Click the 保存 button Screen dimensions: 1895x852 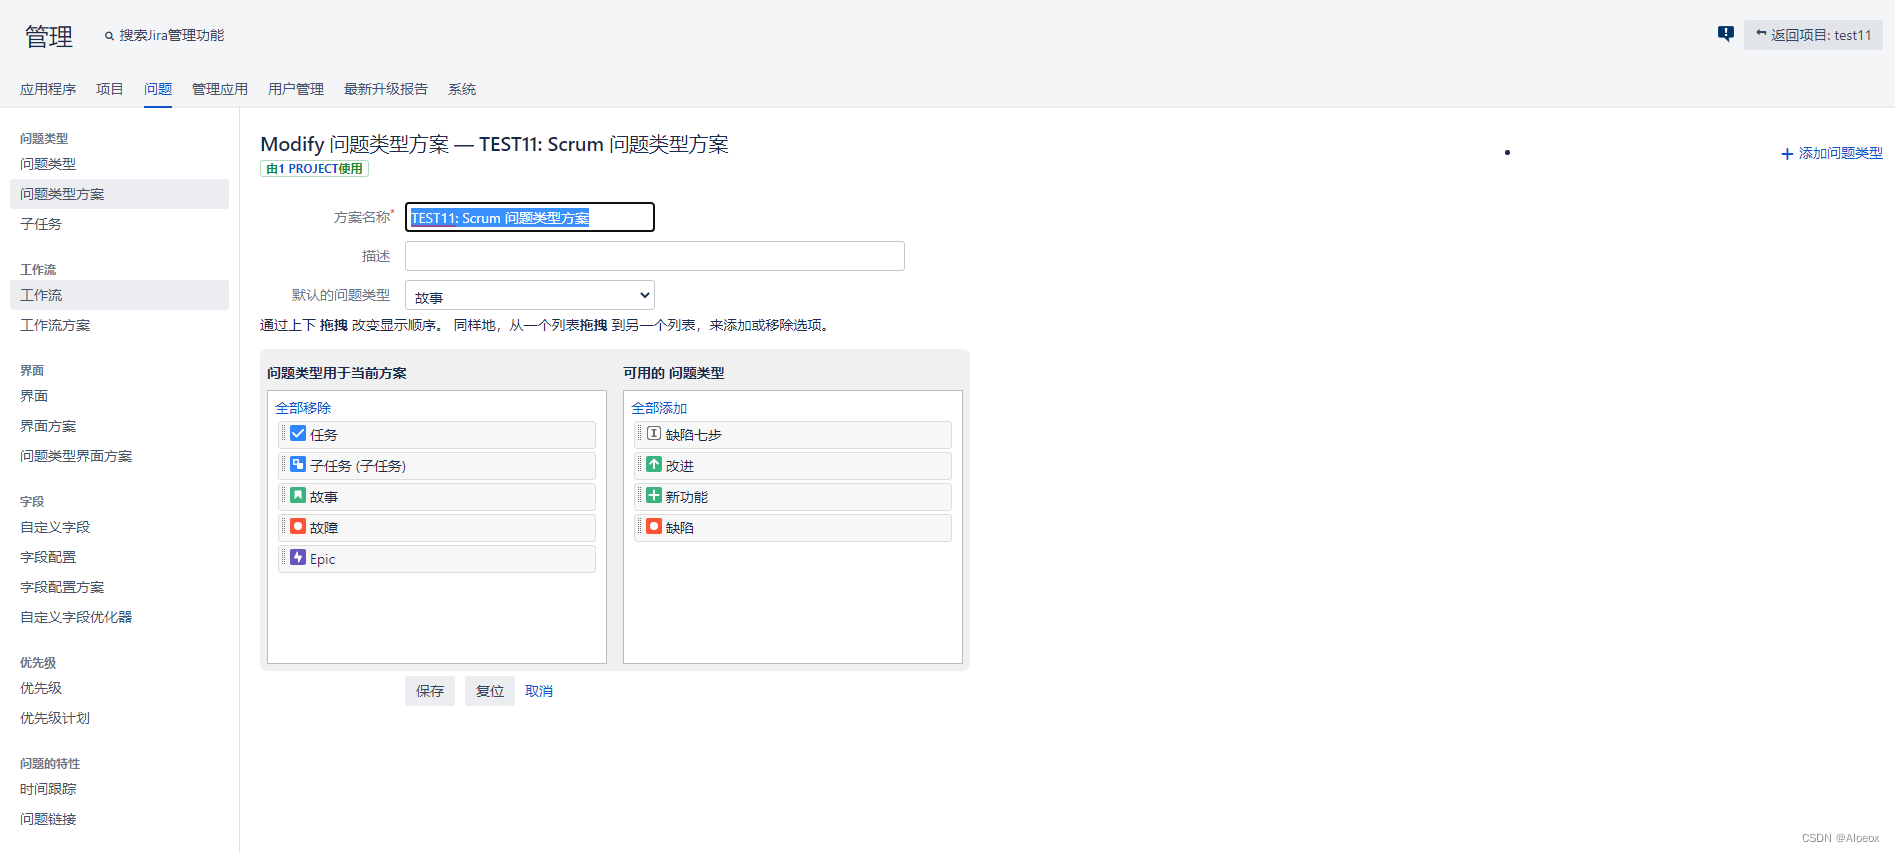click(x=430, y=691)
